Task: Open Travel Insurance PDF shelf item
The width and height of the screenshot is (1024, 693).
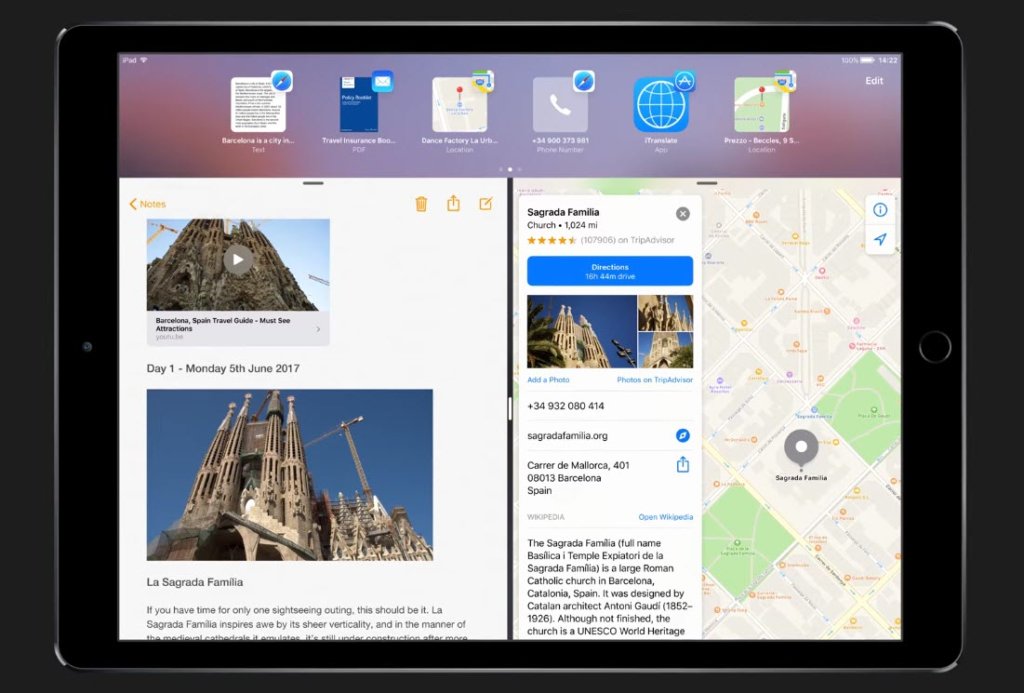Action: (x=360, y=105)
